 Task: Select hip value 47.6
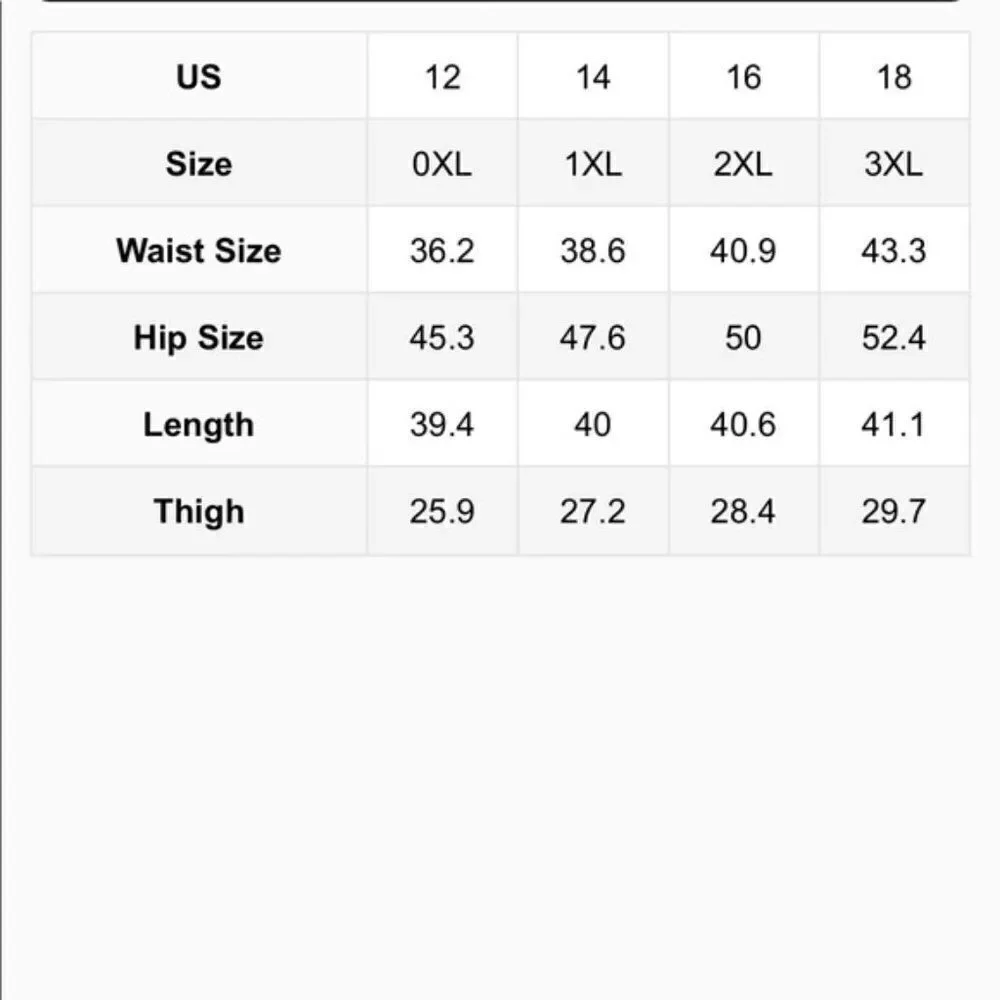coord(593,337)
